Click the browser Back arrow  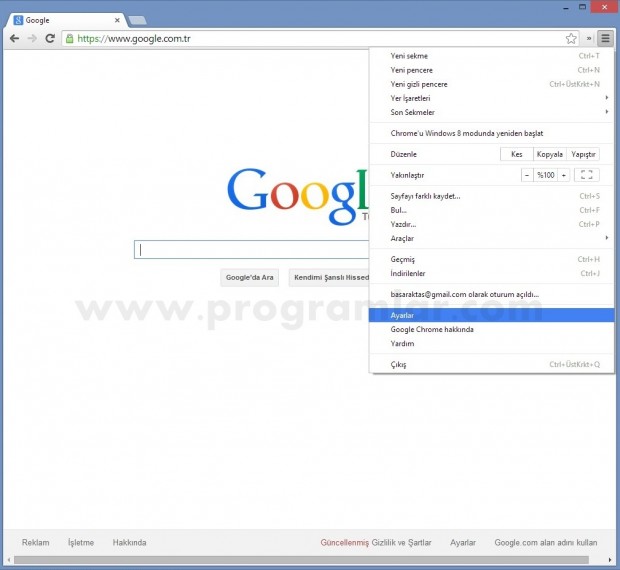(x=14, y=38)
